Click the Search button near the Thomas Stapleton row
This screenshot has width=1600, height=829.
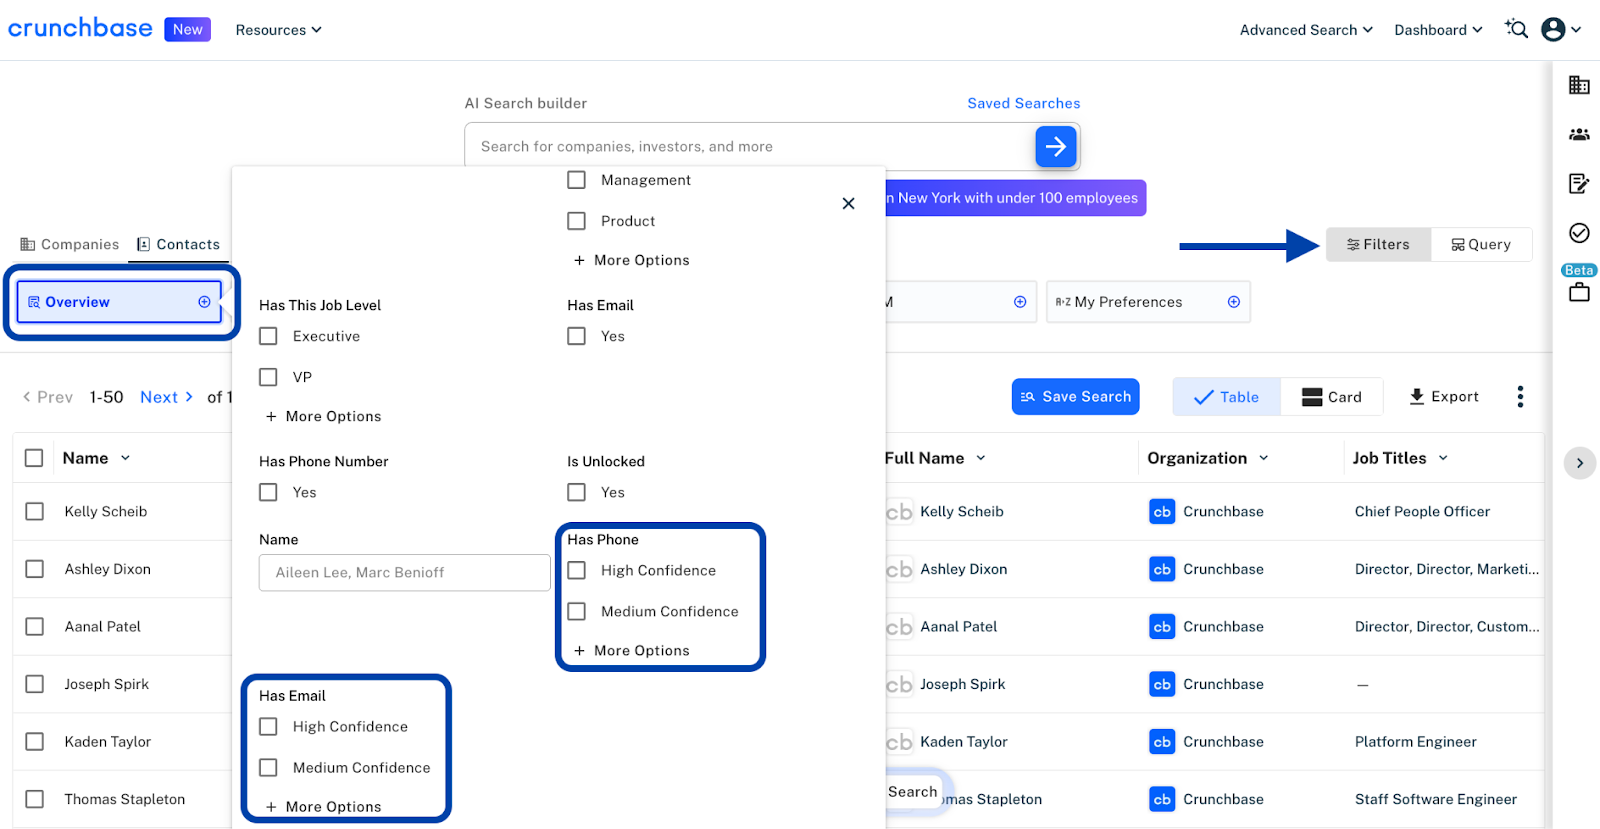pyautogui.click(x=913, y=792)
